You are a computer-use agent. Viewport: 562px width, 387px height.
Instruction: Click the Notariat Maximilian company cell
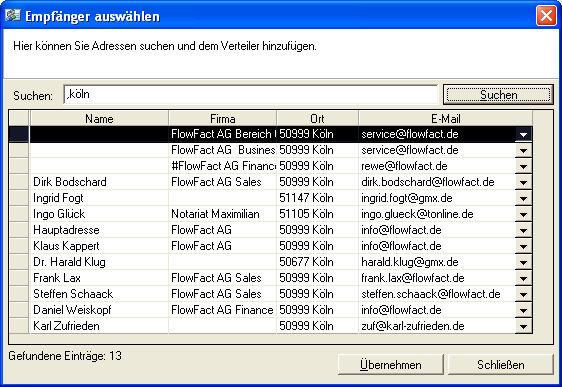[x=223, y=214]
